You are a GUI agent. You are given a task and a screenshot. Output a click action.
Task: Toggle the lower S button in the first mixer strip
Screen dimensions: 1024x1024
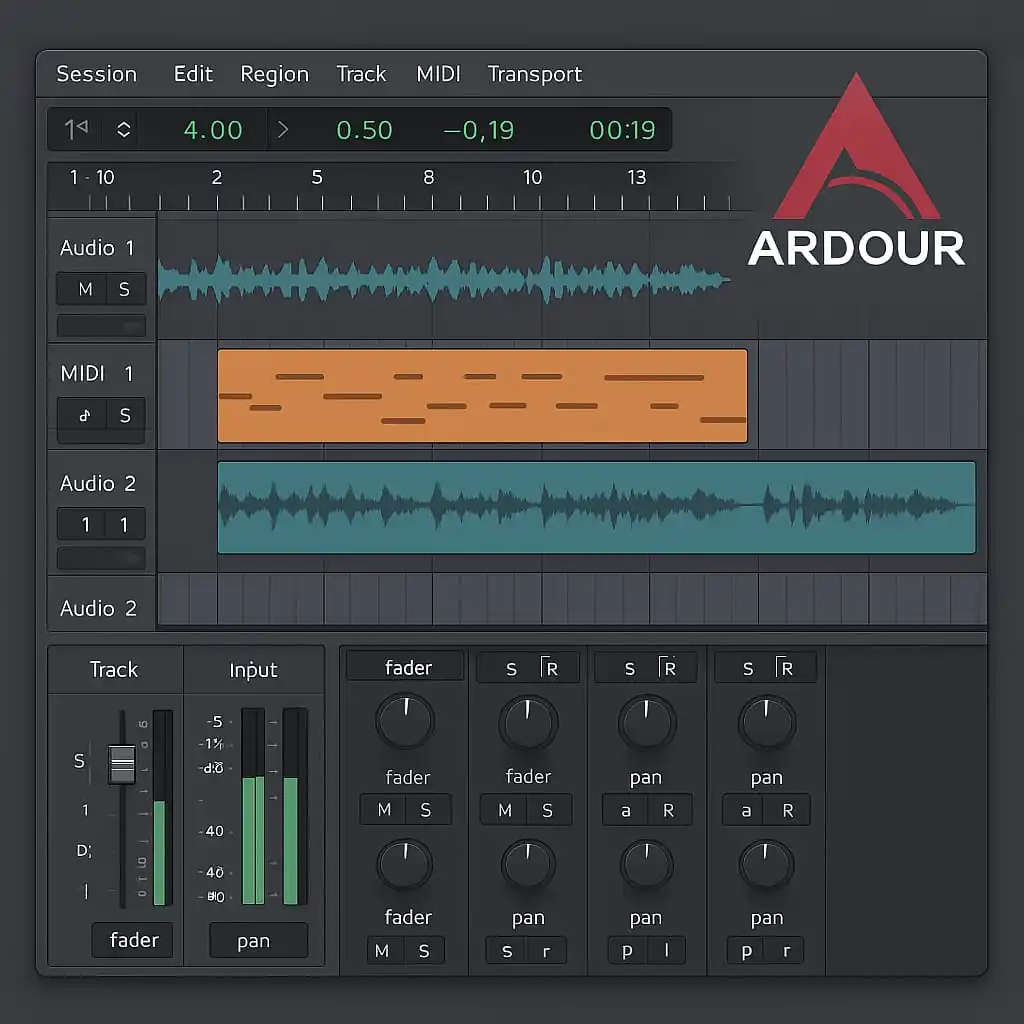tap(424, 951)
